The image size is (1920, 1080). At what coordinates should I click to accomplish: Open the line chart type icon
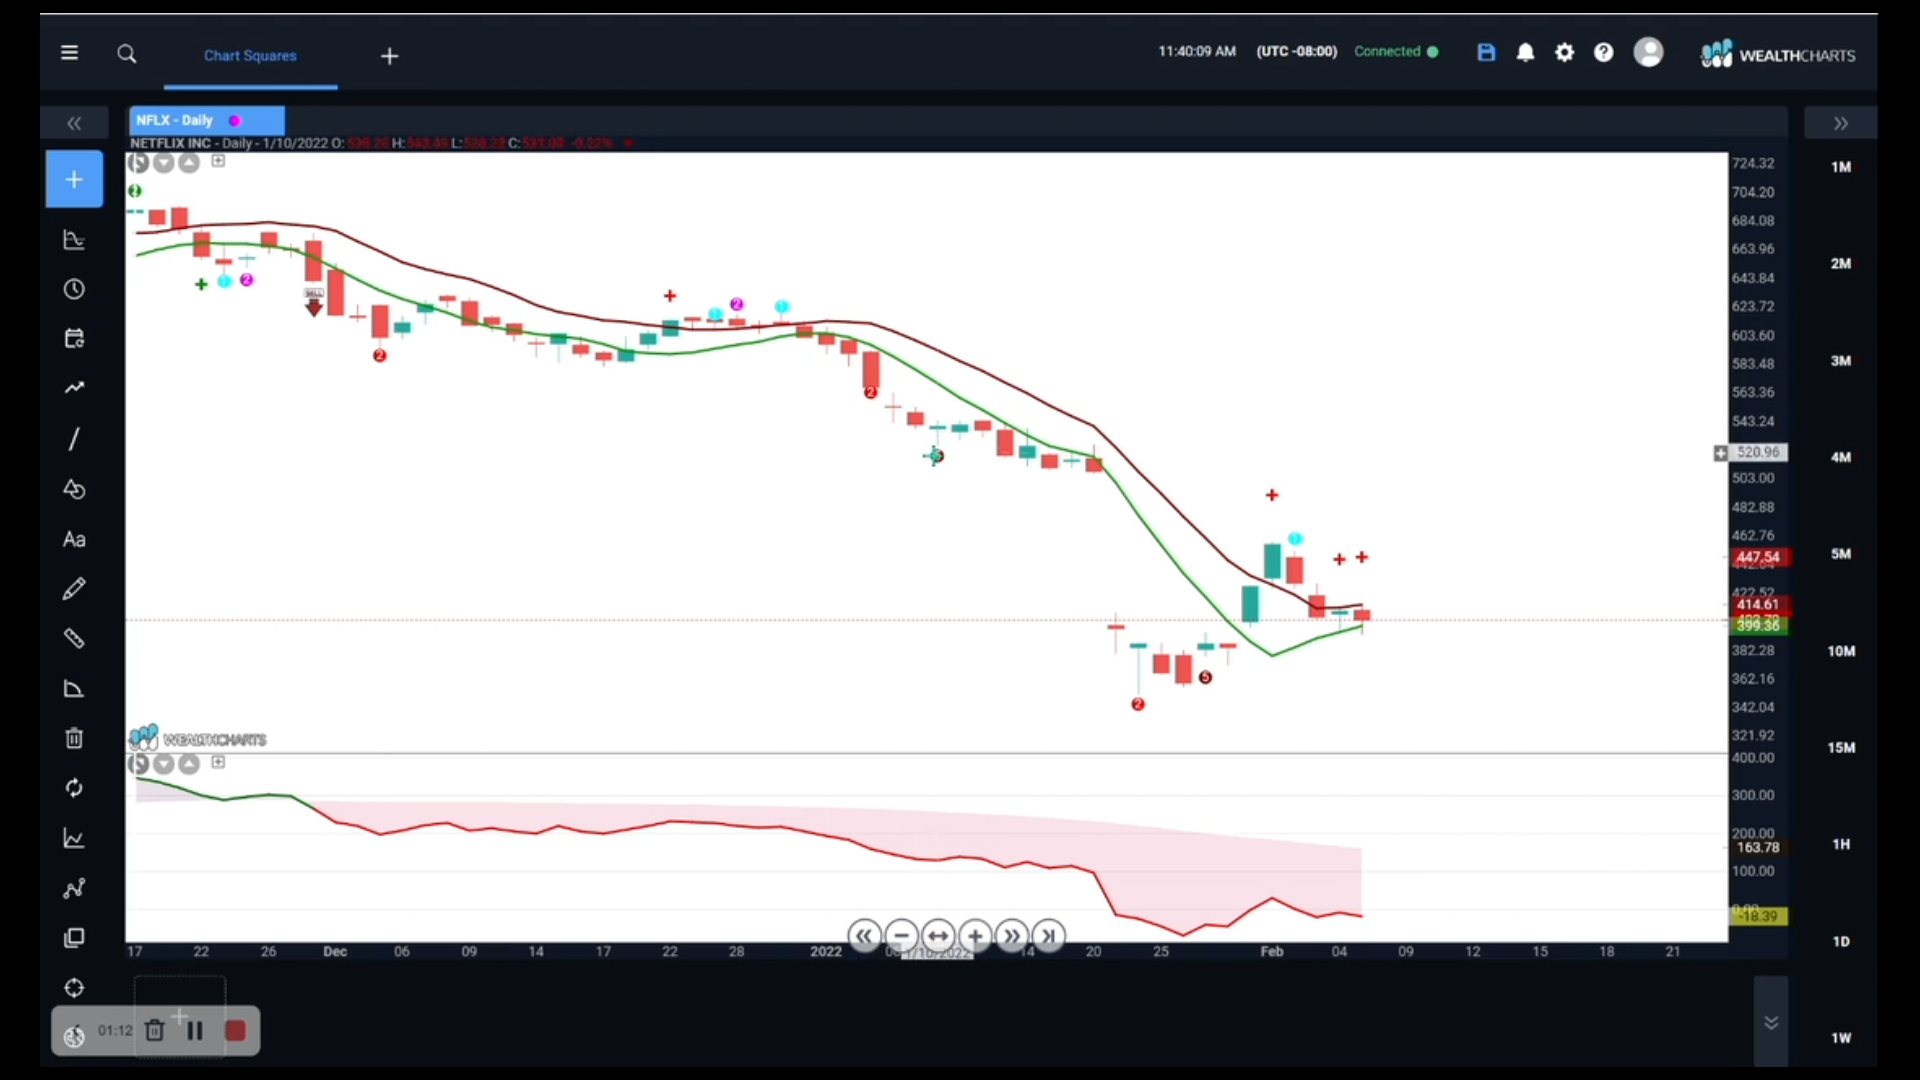[x=74, y=838]
